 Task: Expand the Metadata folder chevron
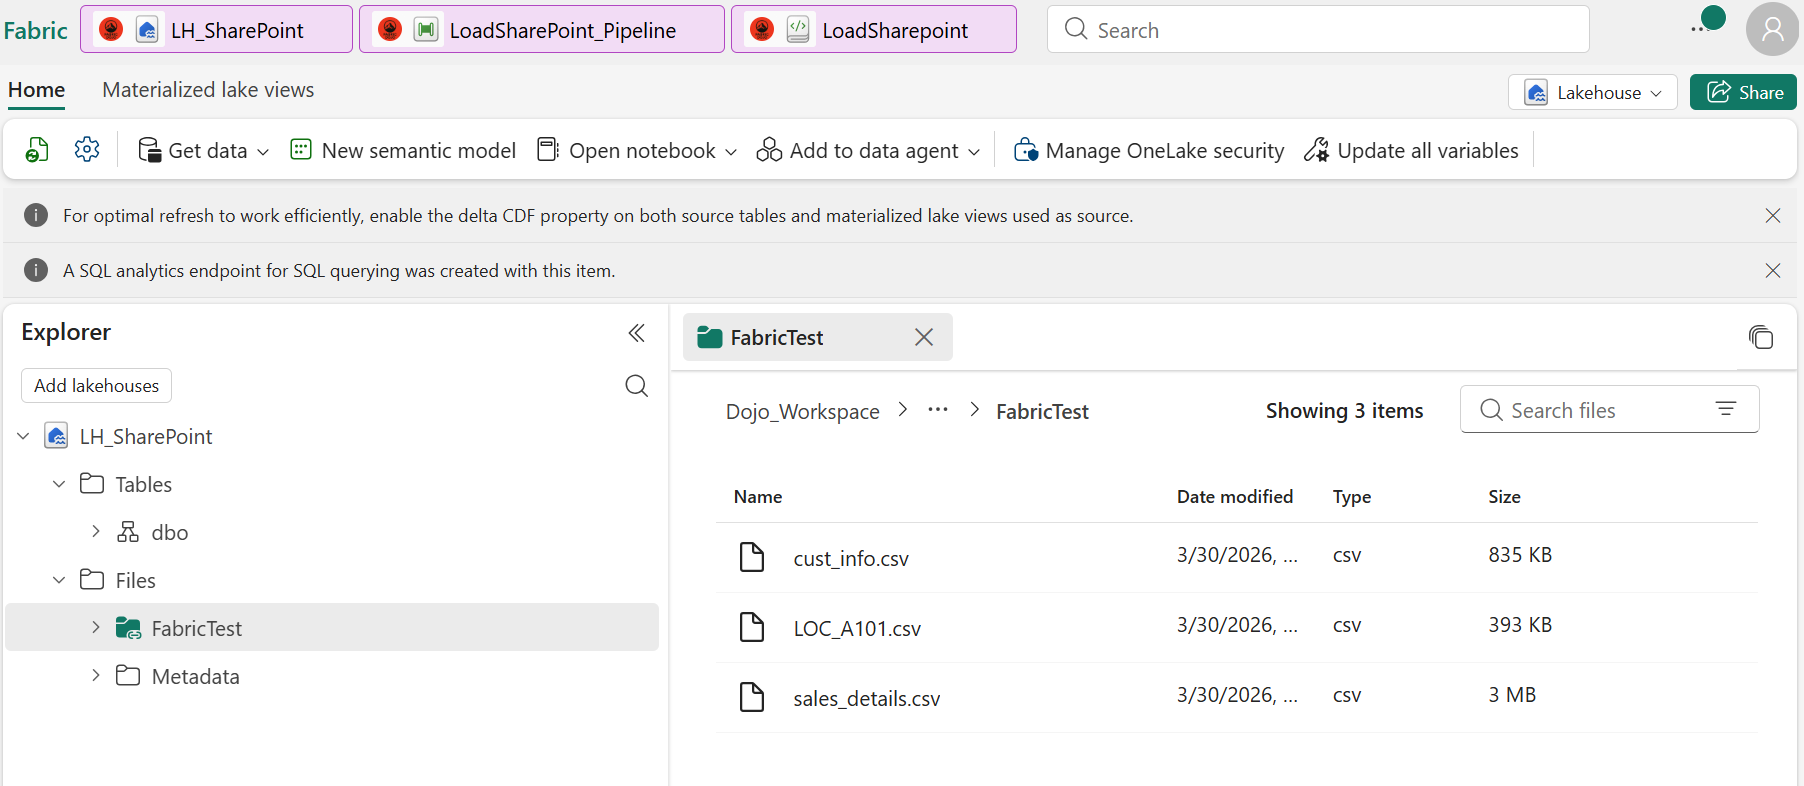coord(95,676)
